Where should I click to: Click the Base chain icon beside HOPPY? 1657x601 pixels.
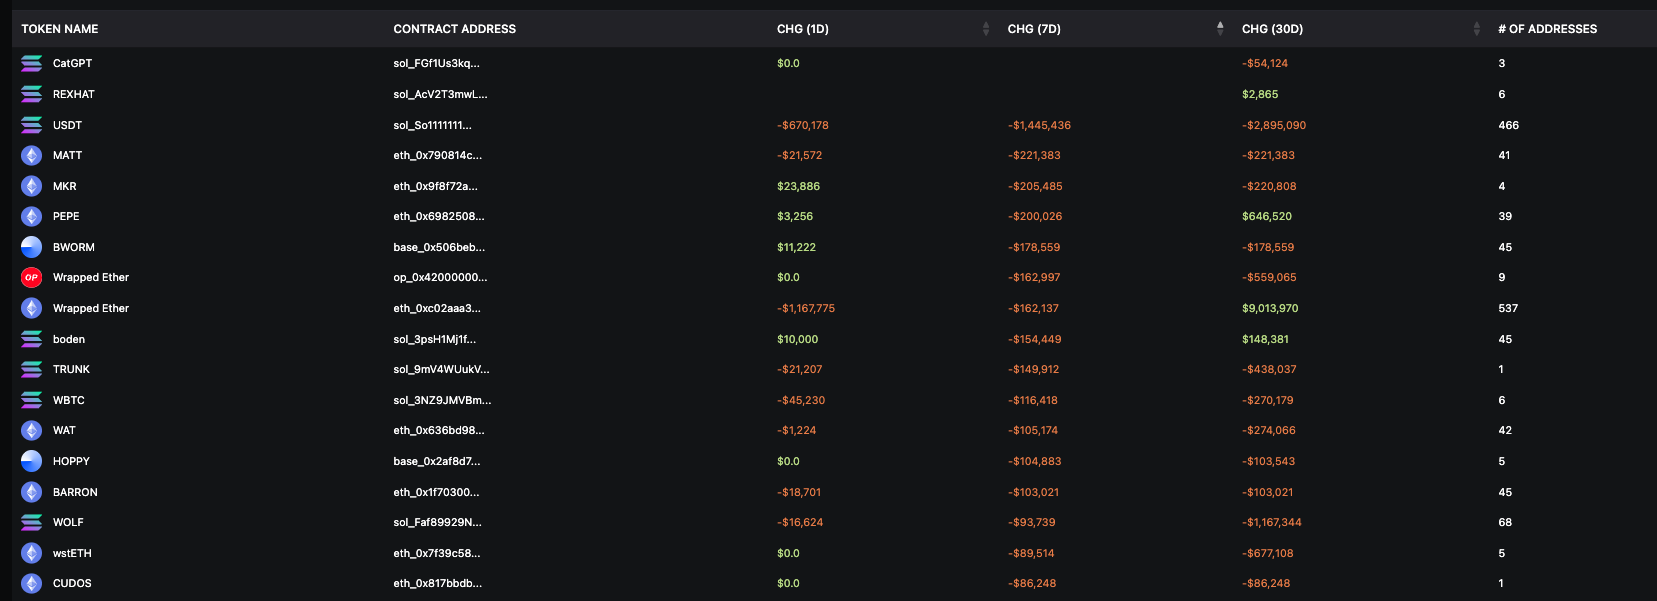32,461
